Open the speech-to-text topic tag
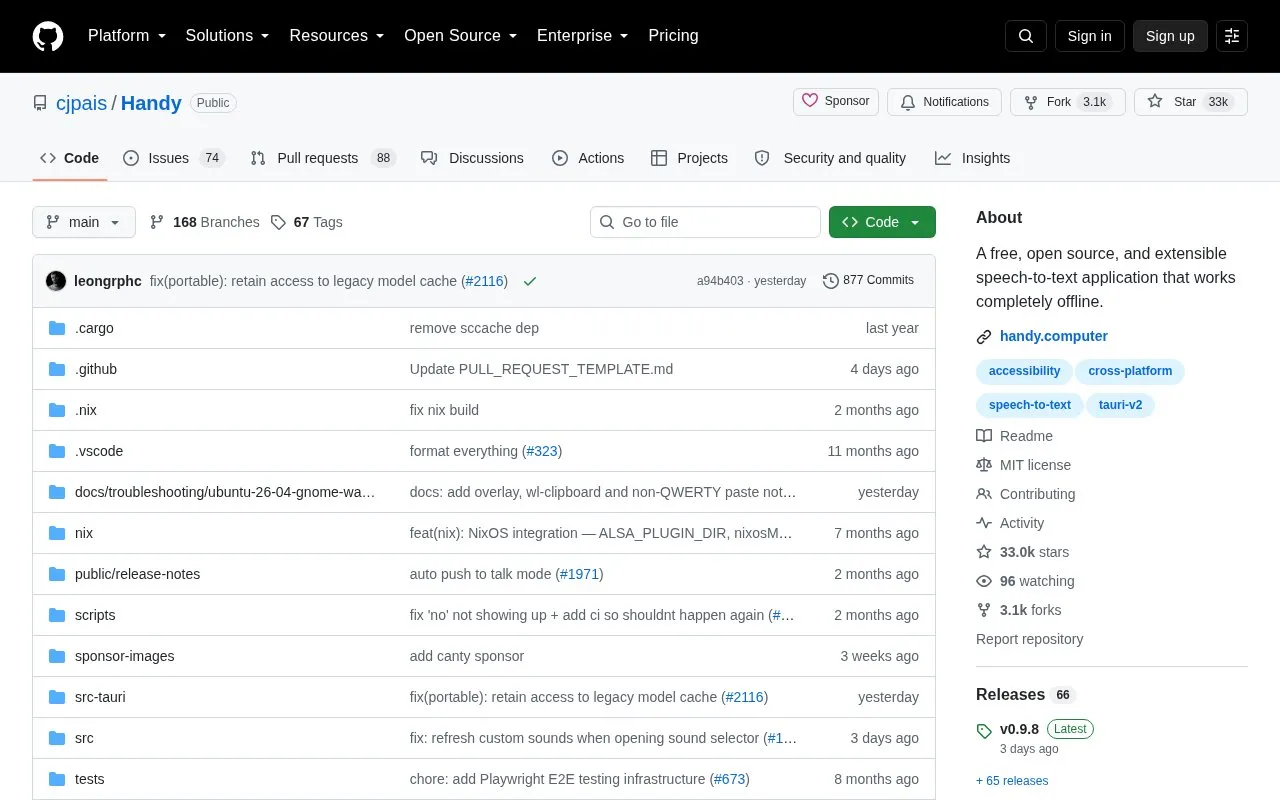This screenshot has height=800, width=1280. tap(1030, 405)
